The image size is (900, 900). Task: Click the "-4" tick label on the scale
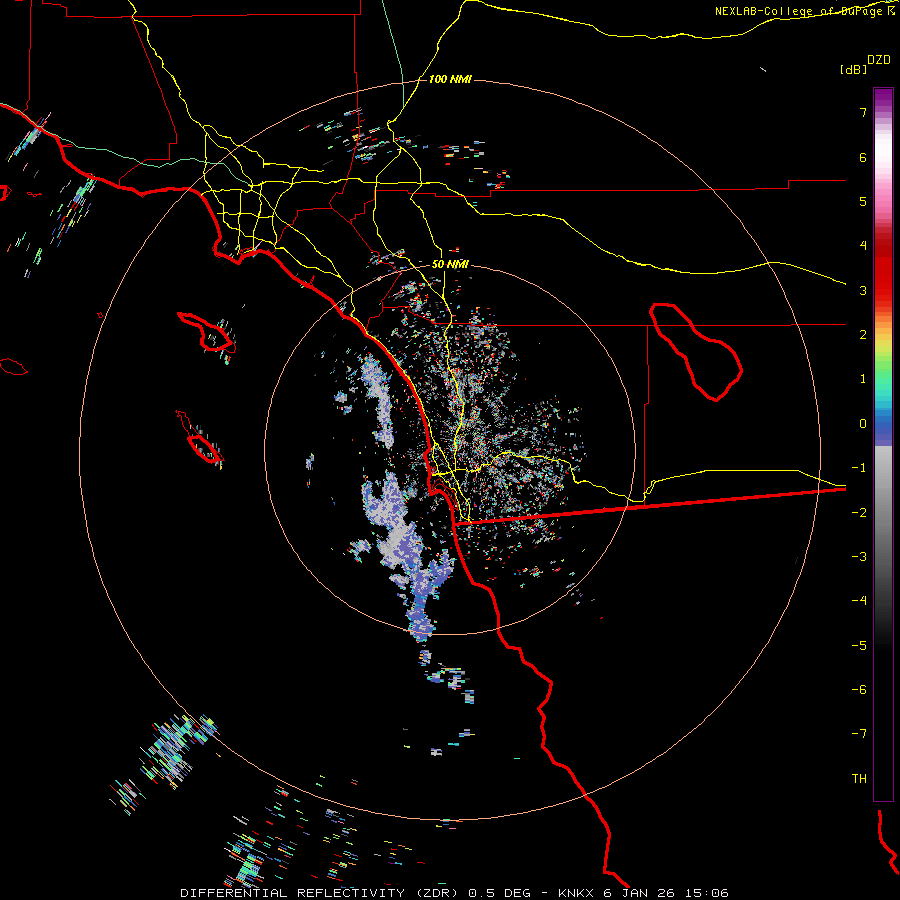[859, 601]
